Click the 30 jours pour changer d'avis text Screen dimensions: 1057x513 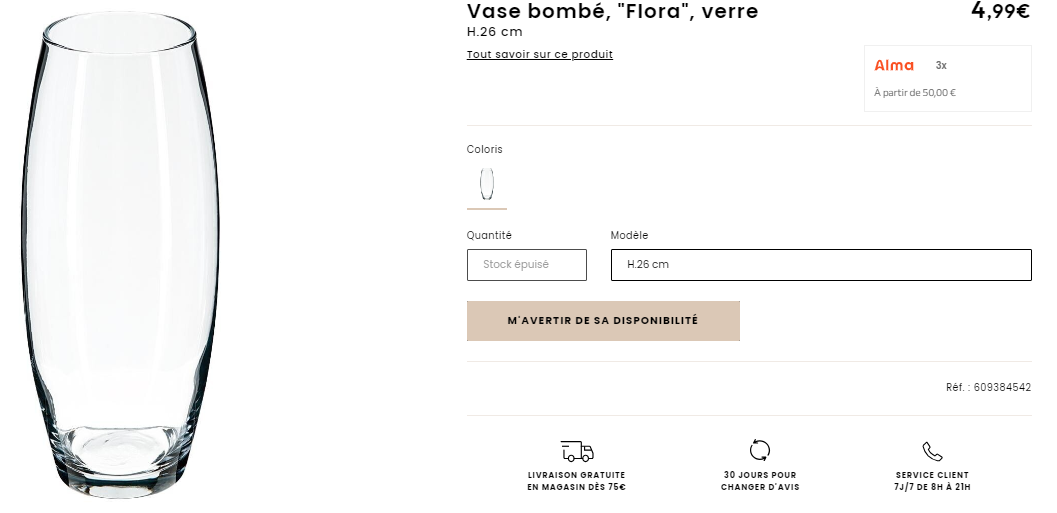pos(760,481)
